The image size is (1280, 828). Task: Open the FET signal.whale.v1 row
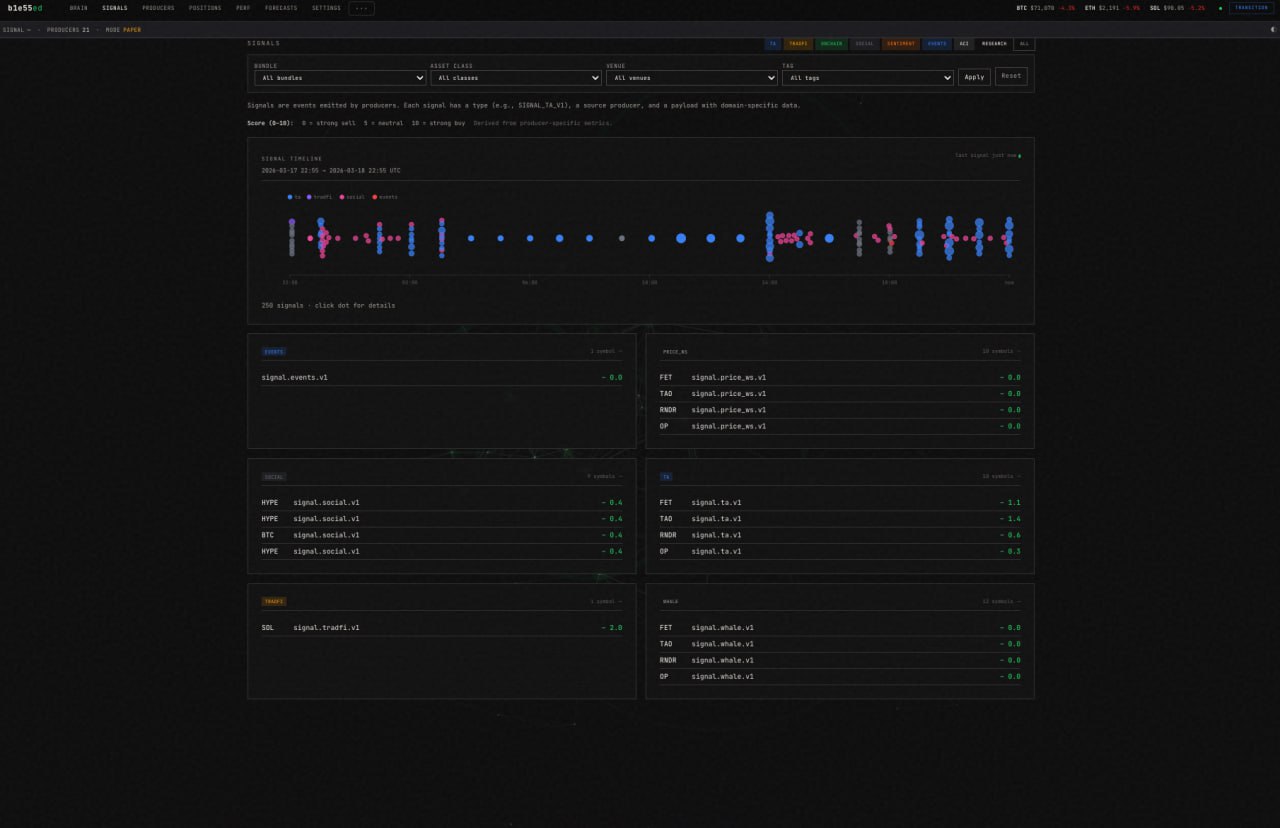tap(840, 627)
